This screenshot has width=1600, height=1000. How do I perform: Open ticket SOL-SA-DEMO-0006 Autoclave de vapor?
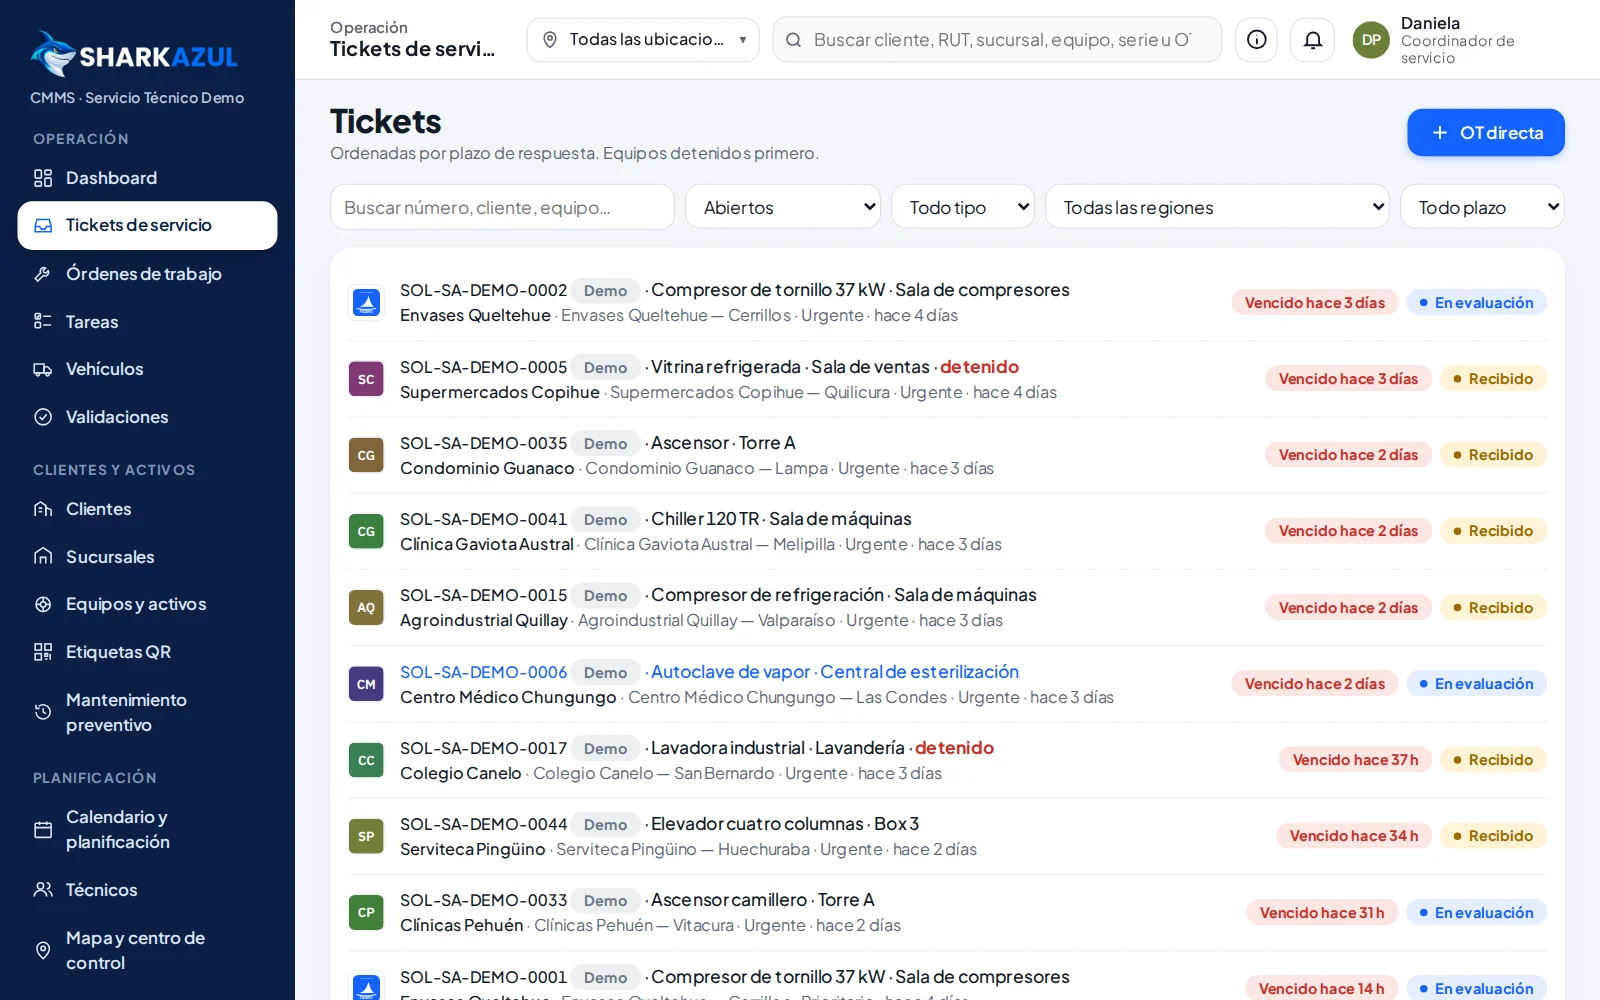pyautogui.click(x=947, y=684)
